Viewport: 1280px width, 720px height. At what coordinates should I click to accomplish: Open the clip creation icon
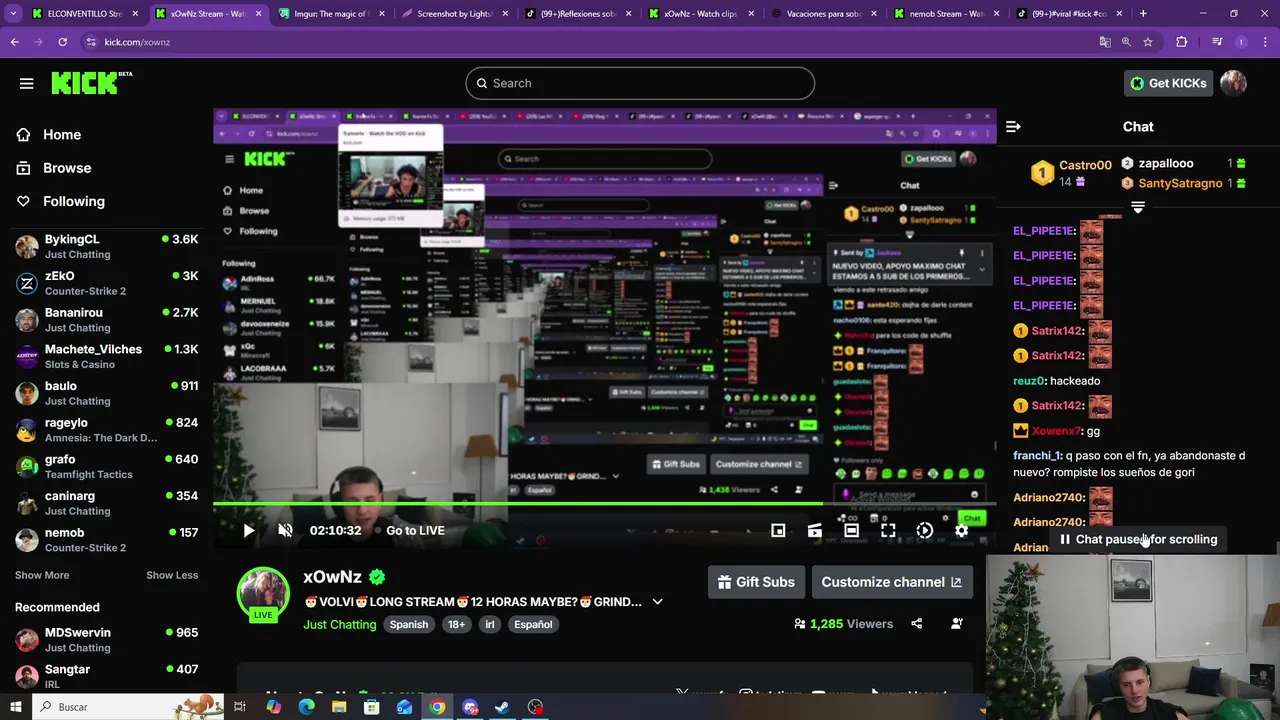tap(815, 531)
